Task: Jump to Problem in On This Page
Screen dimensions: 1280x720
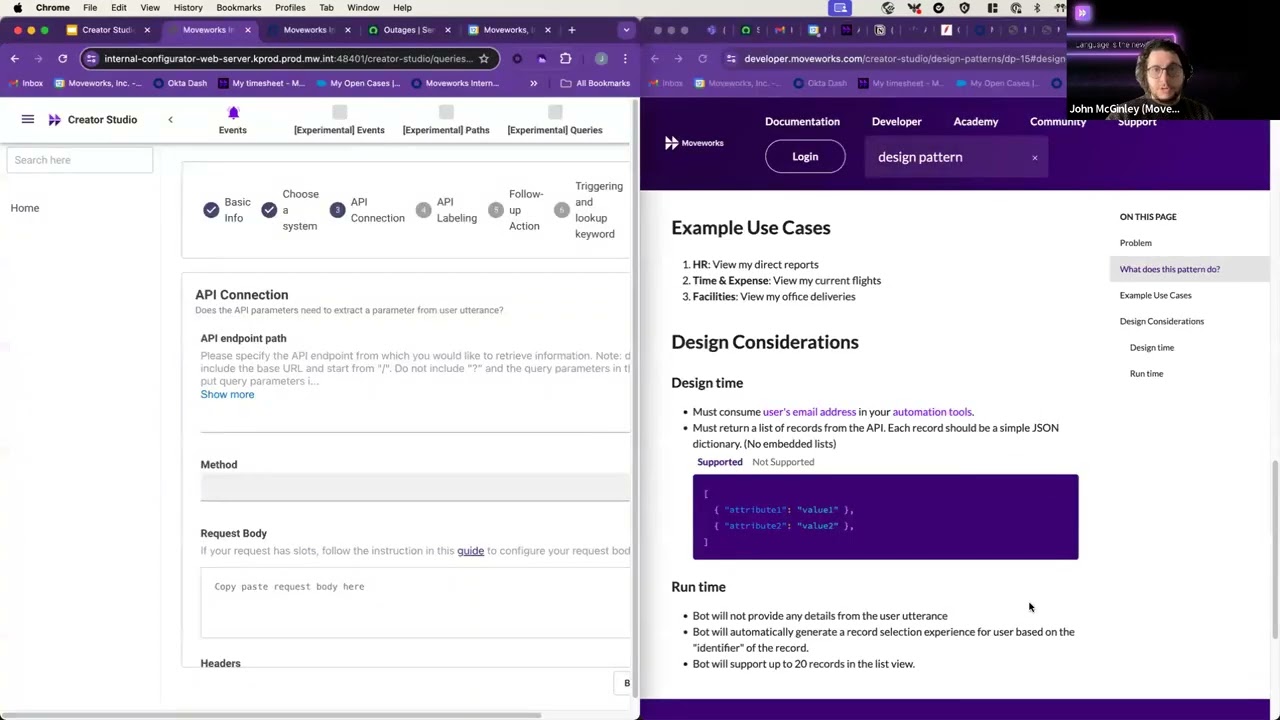Action: click(1135, 243)
